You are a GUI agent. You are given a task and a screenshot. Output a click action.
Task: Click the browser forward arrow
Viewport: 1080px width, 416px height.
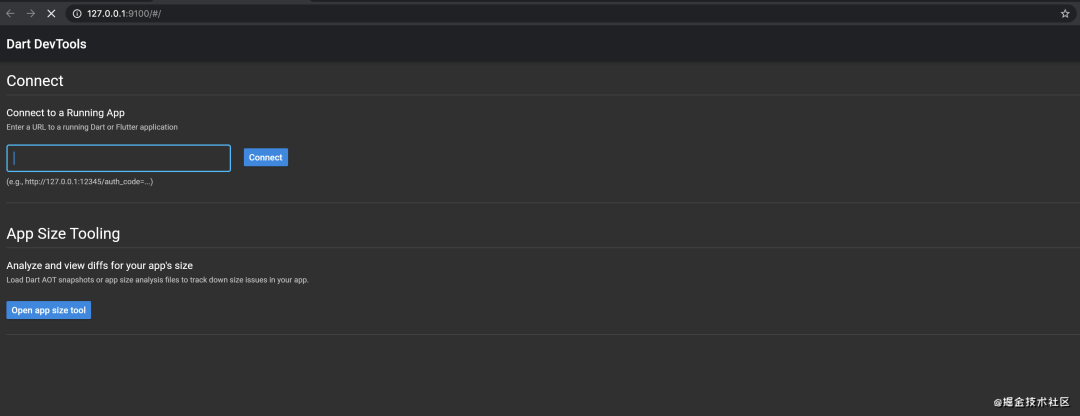click(30, 13)
